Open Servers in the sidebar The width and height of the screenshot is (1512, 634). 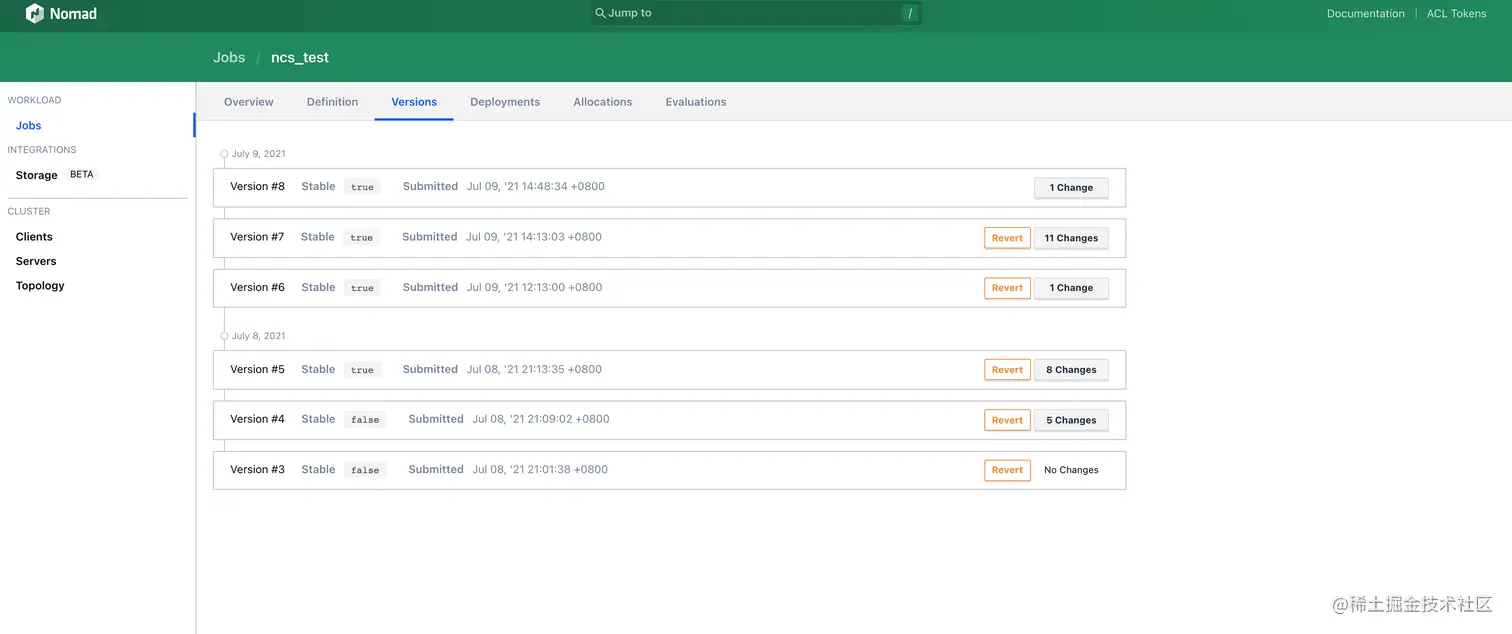[x=36, y=261]
